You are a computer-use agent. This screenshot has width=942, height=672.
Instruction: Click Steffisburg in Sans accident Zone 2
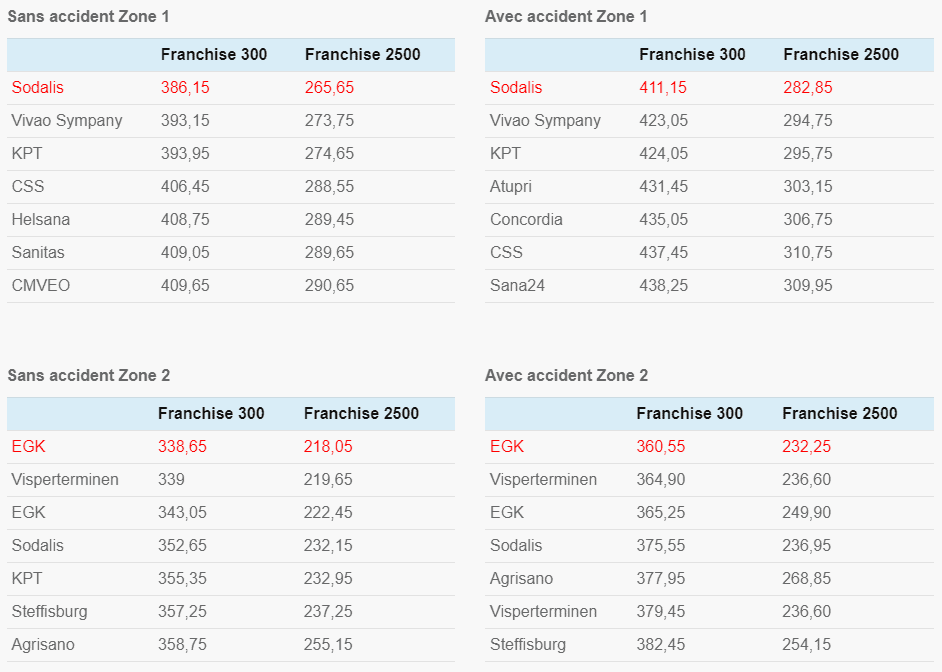pos(50,612)
